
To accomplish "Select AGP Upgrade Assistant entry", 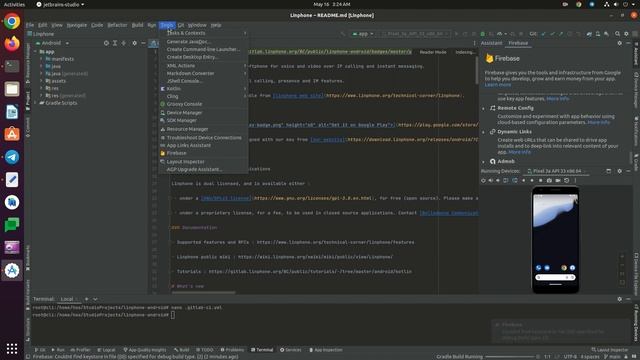I will pyautogui.click(x=203, y=169).
